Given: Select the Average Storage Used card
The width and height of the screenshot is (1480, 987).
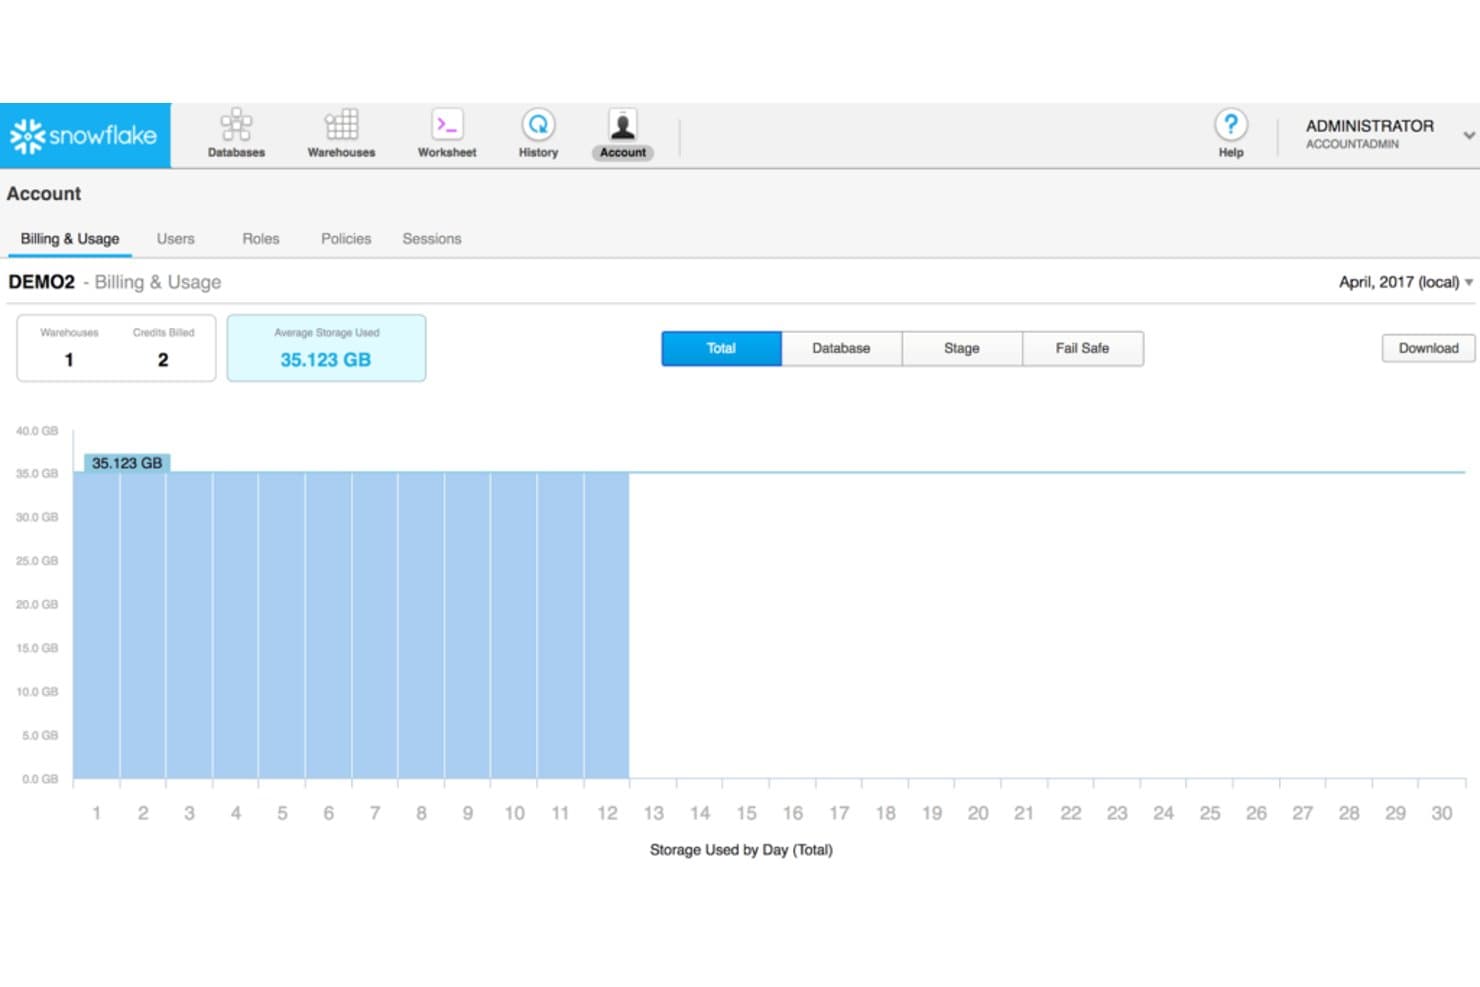Looking at the screenshot, I should [326, 348].
